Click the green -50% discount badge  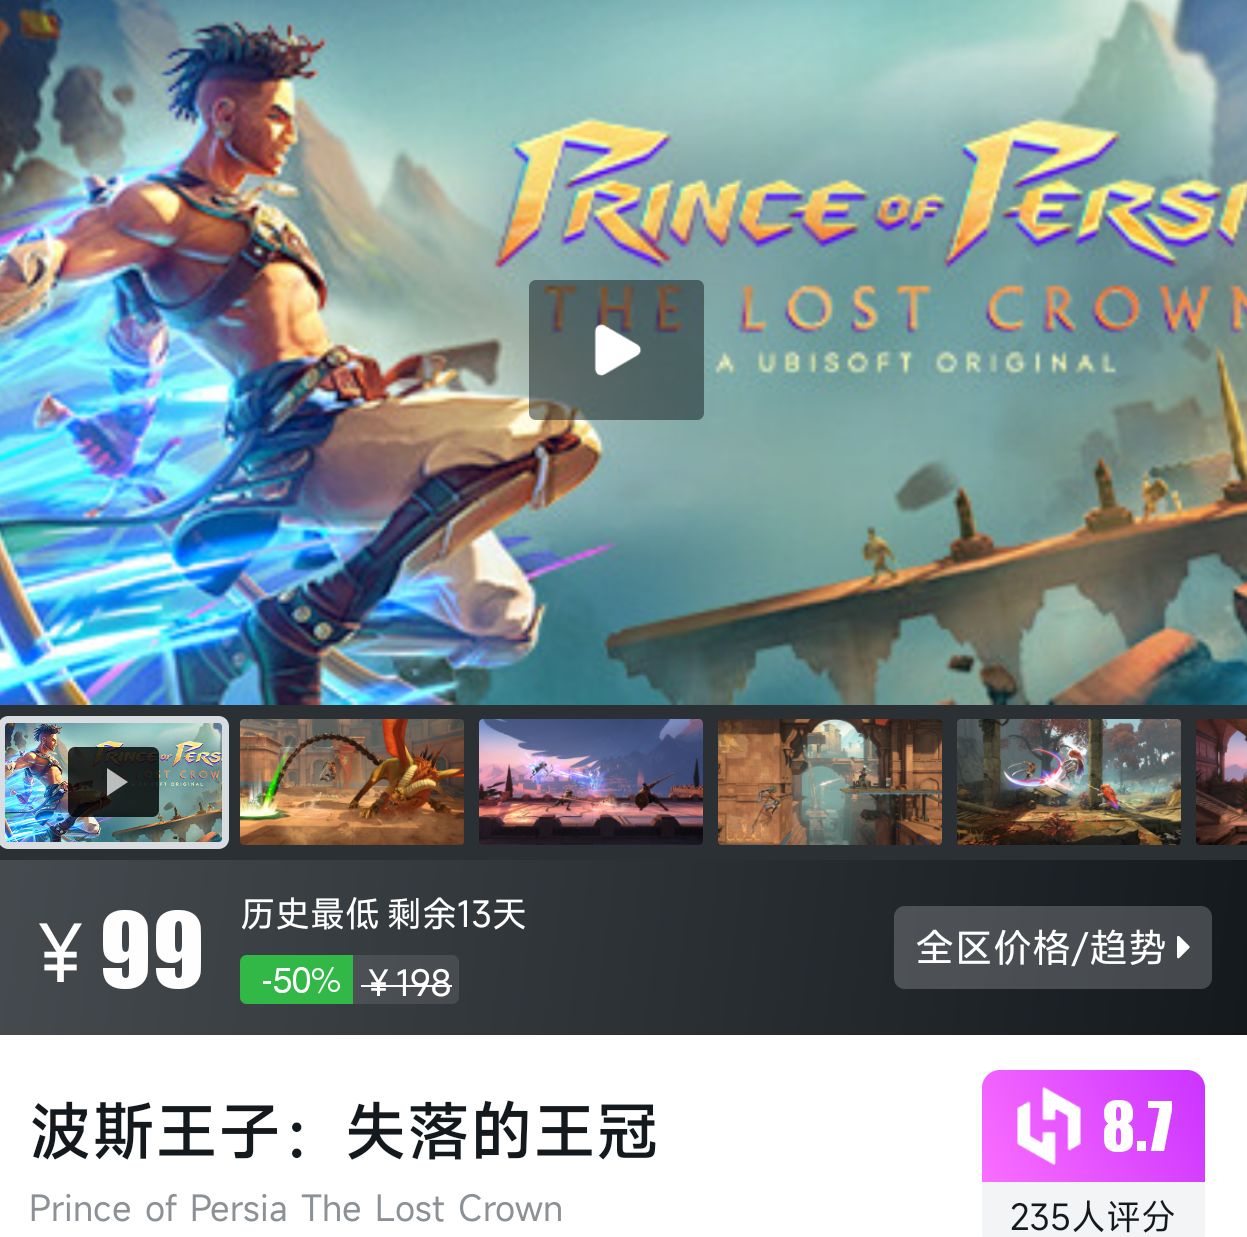click(297, 980)
